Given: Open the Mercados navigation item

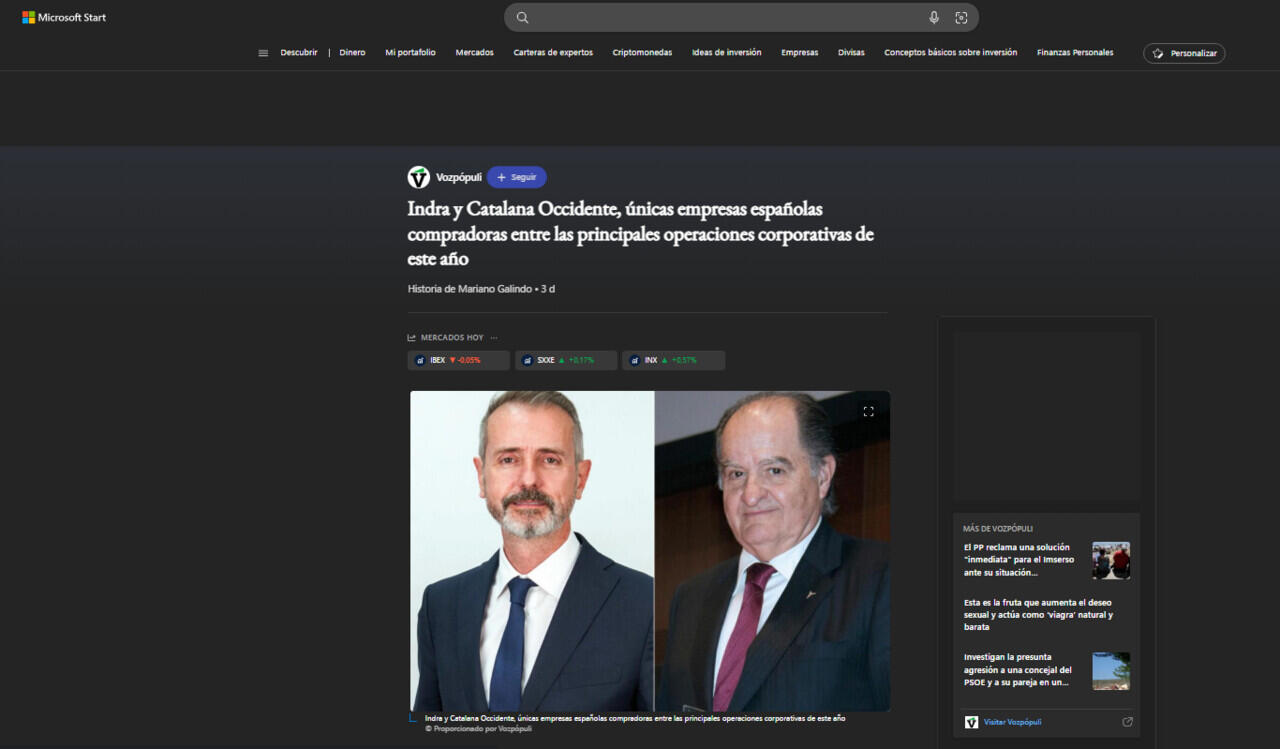Looking at the screenshot, I should 474,53.
